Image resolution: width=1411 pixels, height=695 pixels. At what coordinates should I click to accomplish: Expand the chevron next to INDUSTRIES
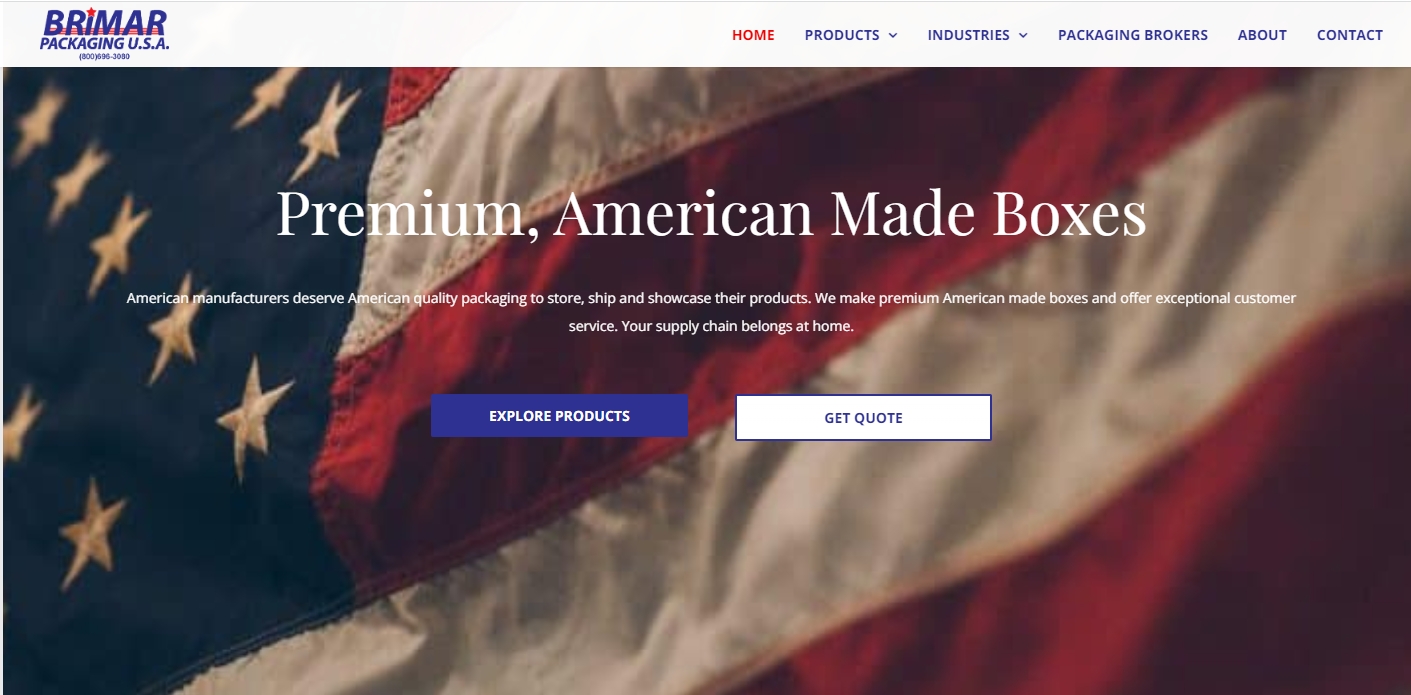1023,35
